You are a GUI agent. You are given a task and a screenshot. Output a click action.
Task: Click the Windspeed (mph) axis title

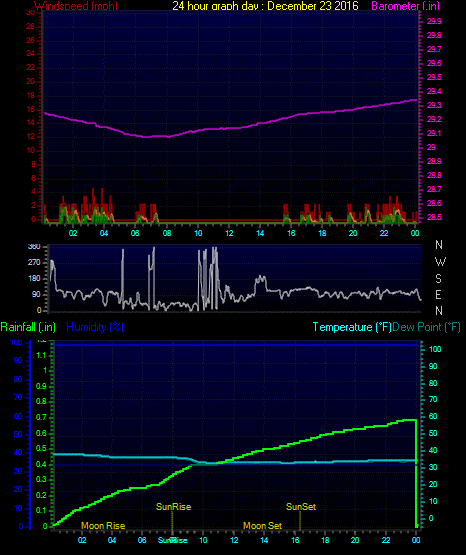tap(76, 6)
